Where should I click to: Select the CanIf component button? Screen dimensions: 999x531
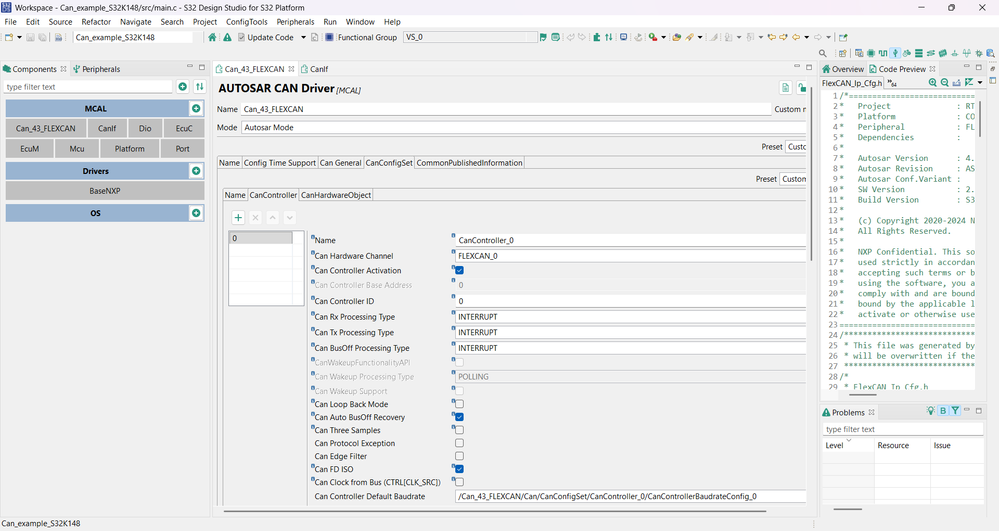pyautogui.click(x=107, y=128)
